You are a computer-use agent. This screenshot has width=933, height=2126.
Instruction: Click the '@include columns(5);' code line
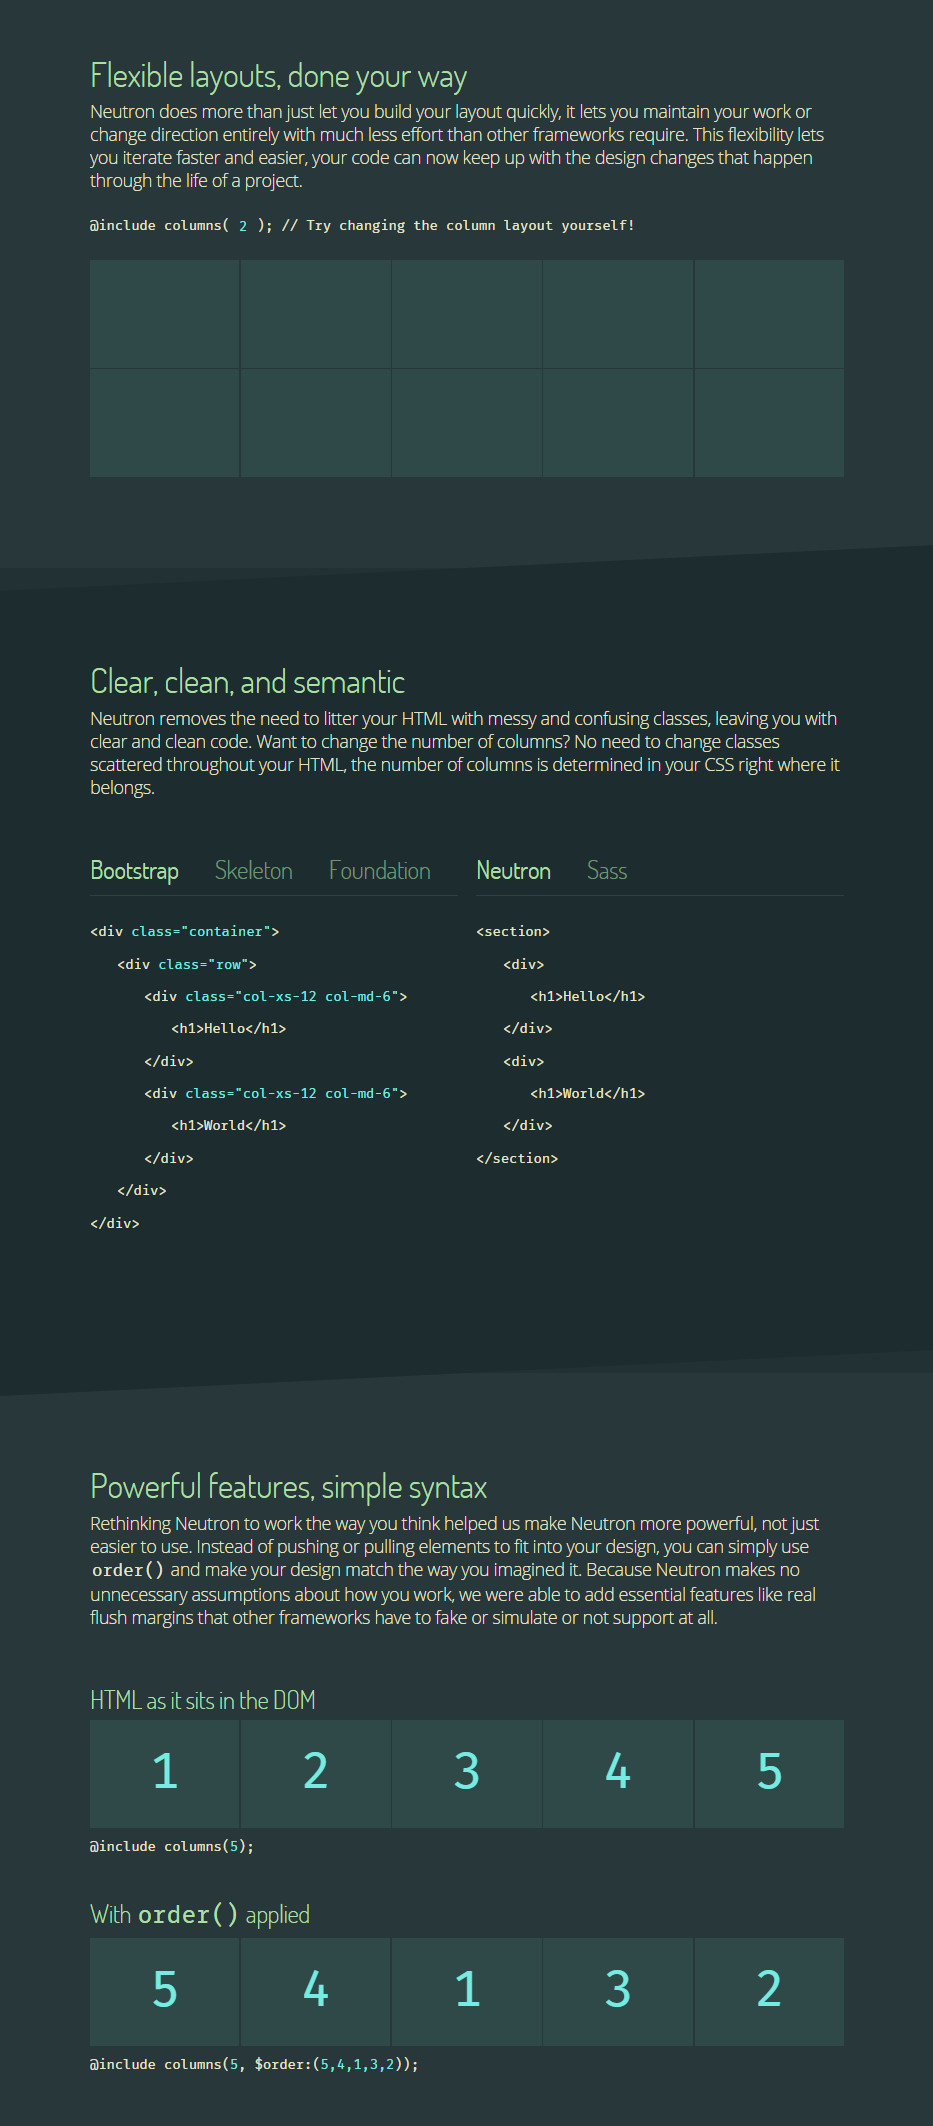tap(171, 1846)
